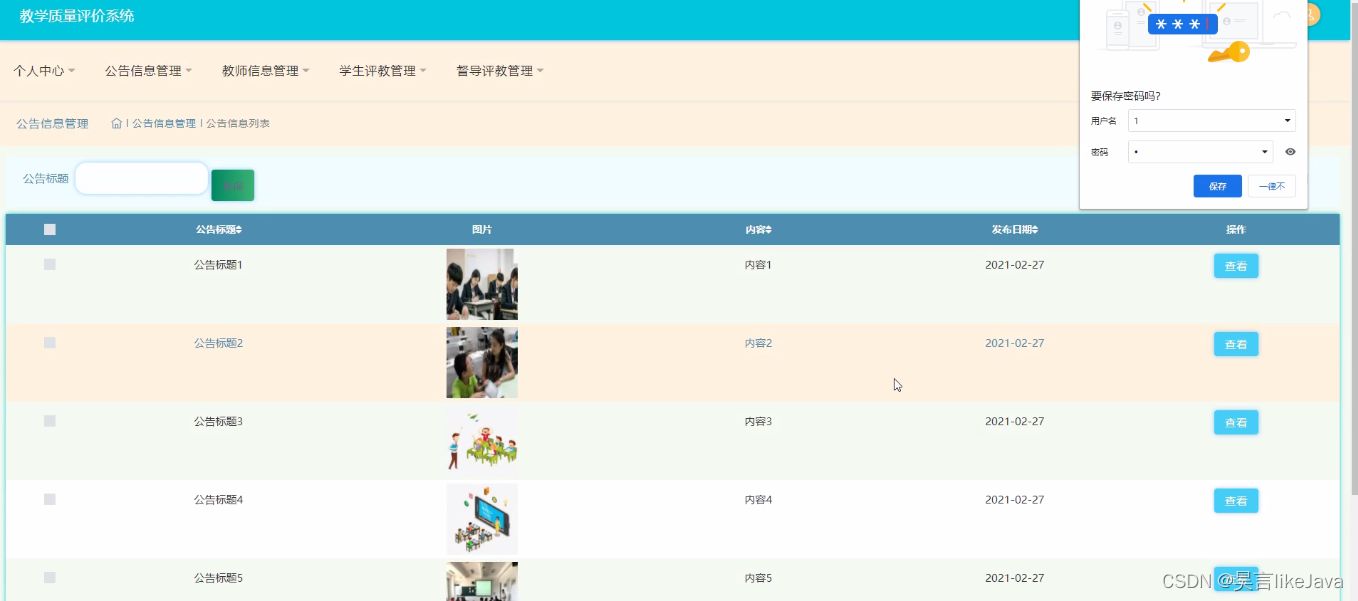Sort by 发布日期 column header
Image resolution: width=1358 pixels, height=601 pixels.
pos(1014,230)
